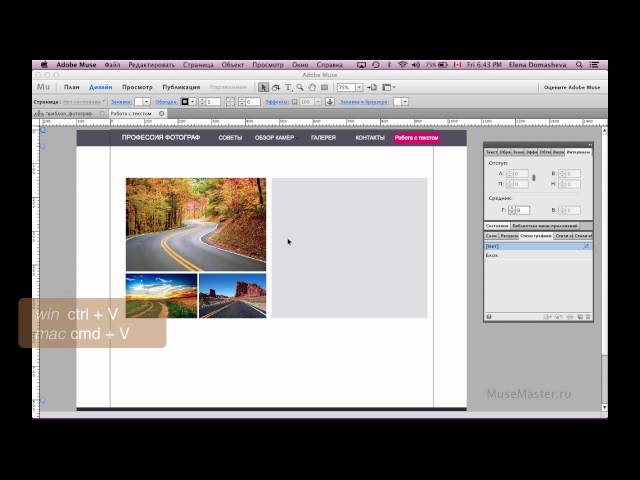Select the Text tool
Screen dimensions: 640x480
pyautogui.click(x=288, y=87)
